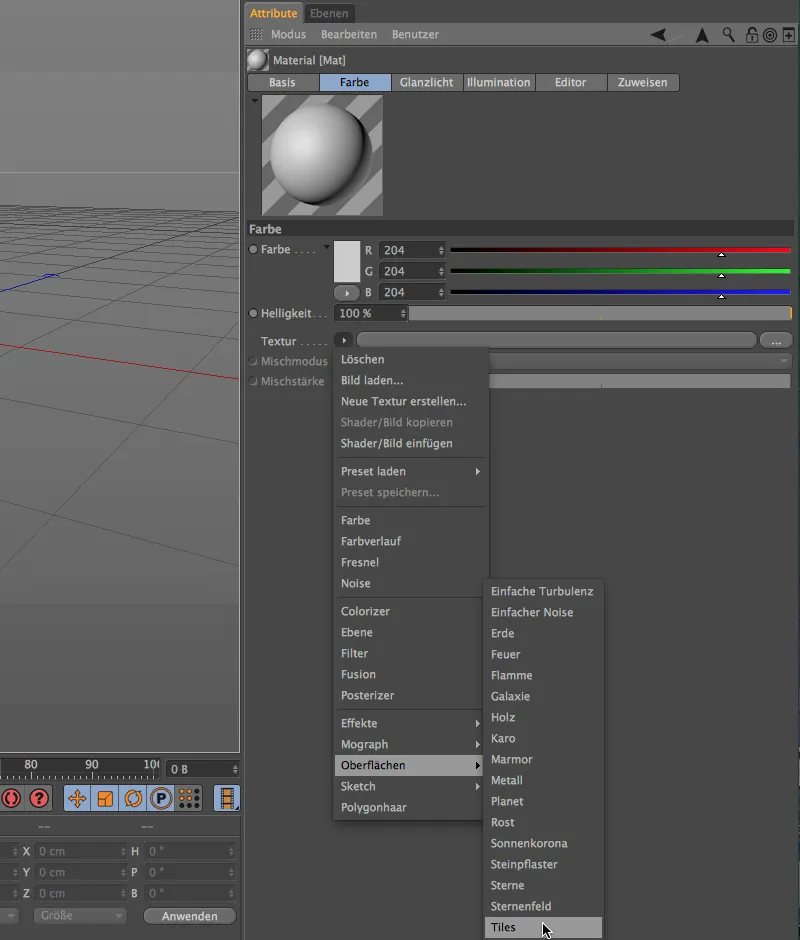This screenshot has width=800, height=940.
Task: Click the target lock-mode icon
Action: click(770, 35)
